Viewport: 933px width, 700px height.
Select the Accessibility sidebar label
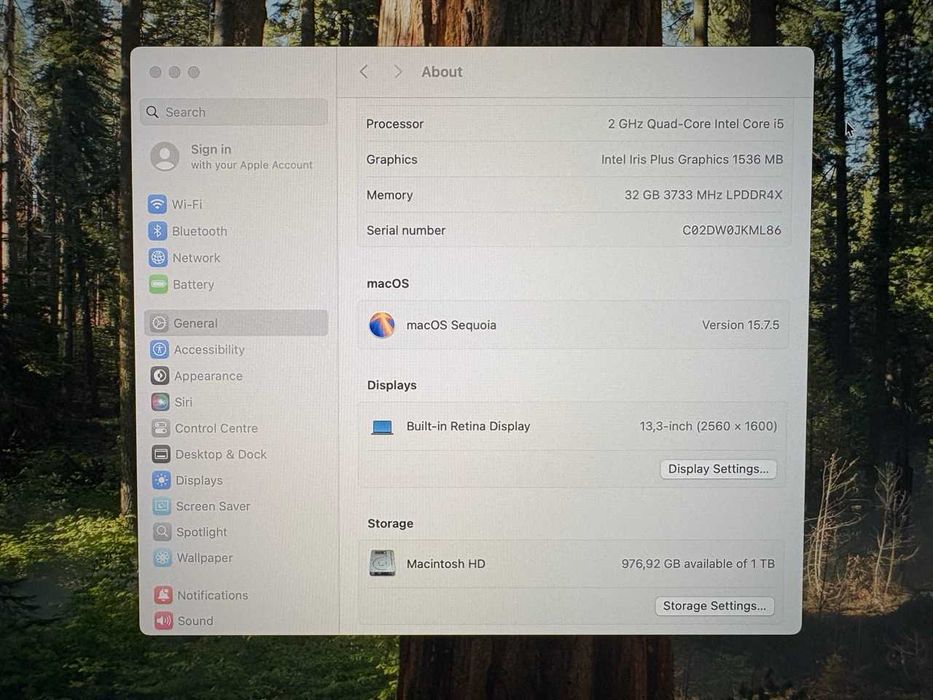[209, 349]
